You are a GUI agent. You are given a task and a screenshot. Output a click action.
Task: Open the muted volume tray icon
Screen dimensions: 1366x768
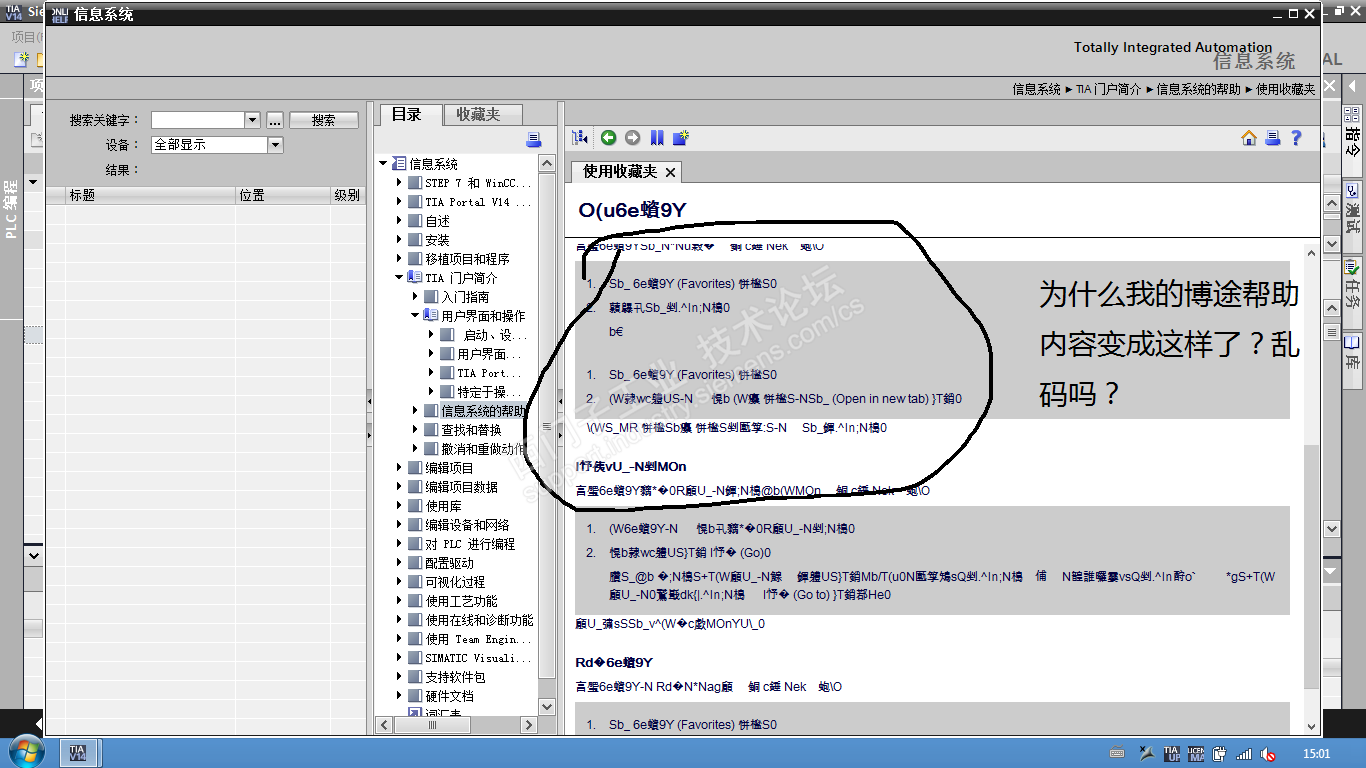click(1268, 754)
